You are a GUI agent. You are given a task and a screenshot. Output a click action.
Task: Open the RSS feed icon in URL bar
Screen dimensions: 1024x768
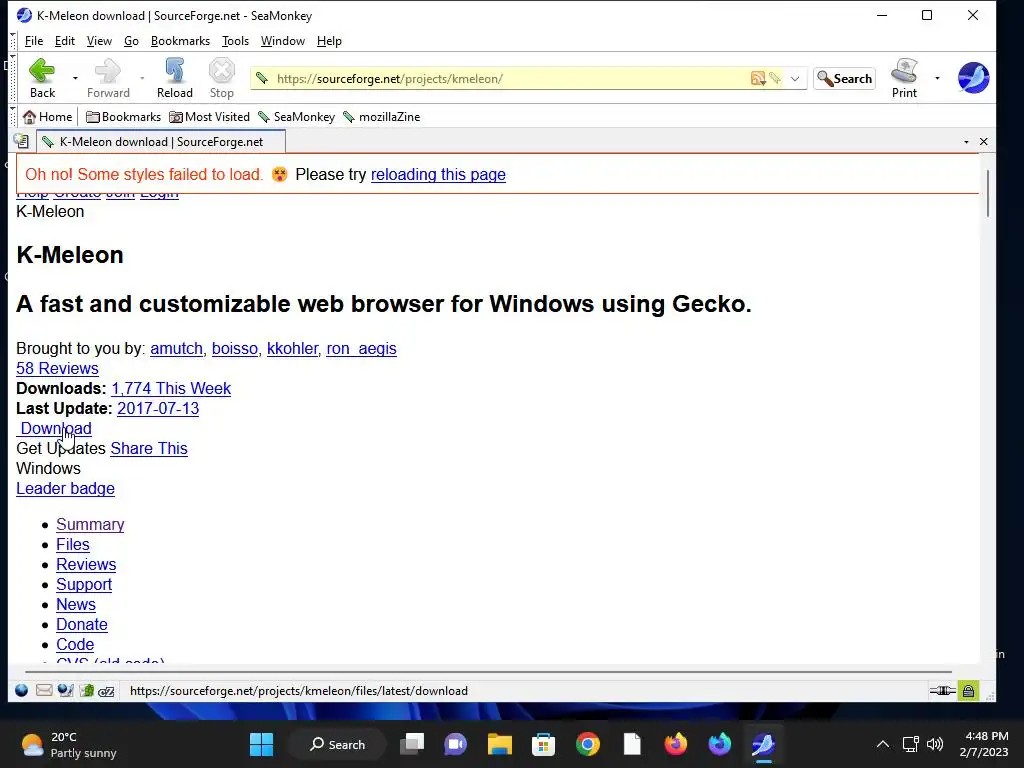[x=758, y=78]
